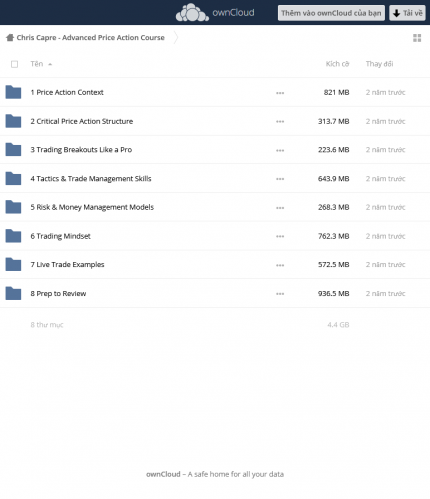
Task: Sort by Tên column header arrow
Action: pos(50,64)
